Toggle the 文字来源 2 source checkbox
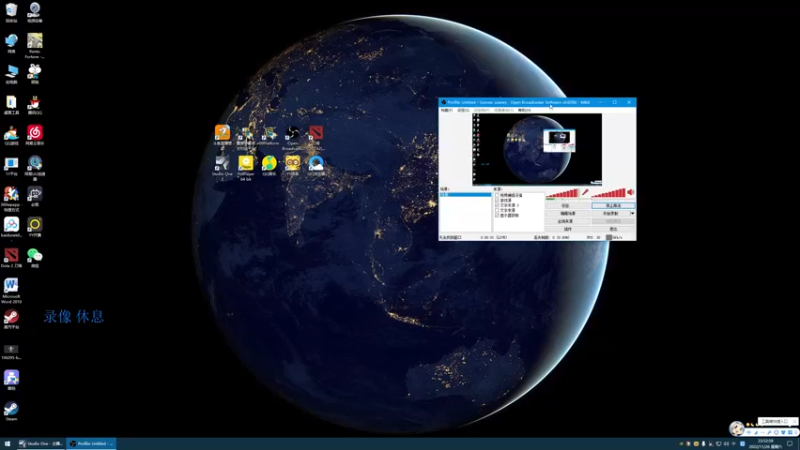Viewport: 800px width, 450px height. [497, 205]
